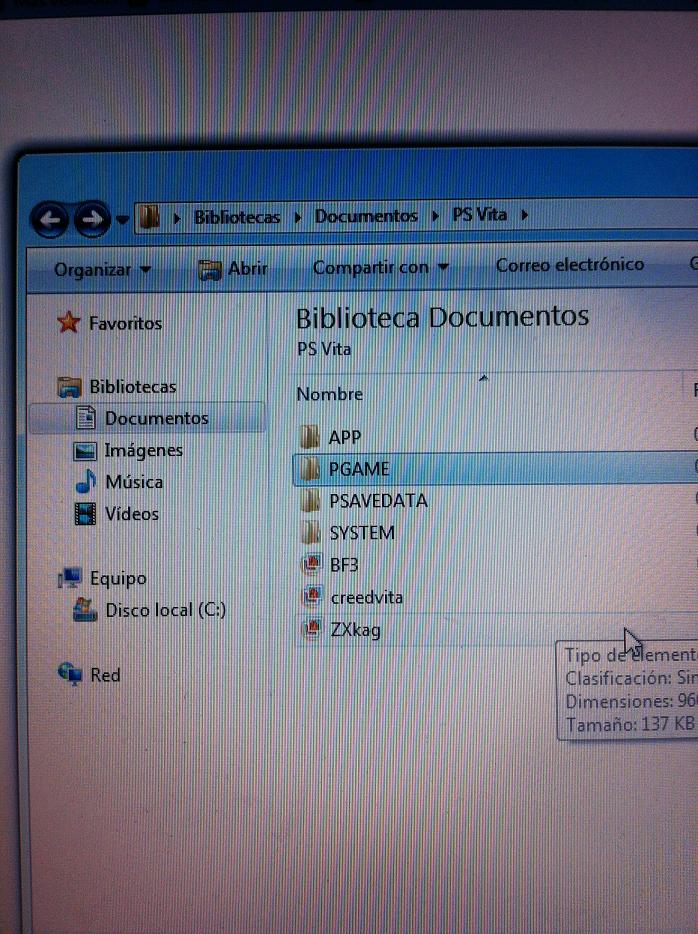Select Bibliotecas in the navigation pane
This screenshot has height=934, width=698.
[x=133, y=387]
